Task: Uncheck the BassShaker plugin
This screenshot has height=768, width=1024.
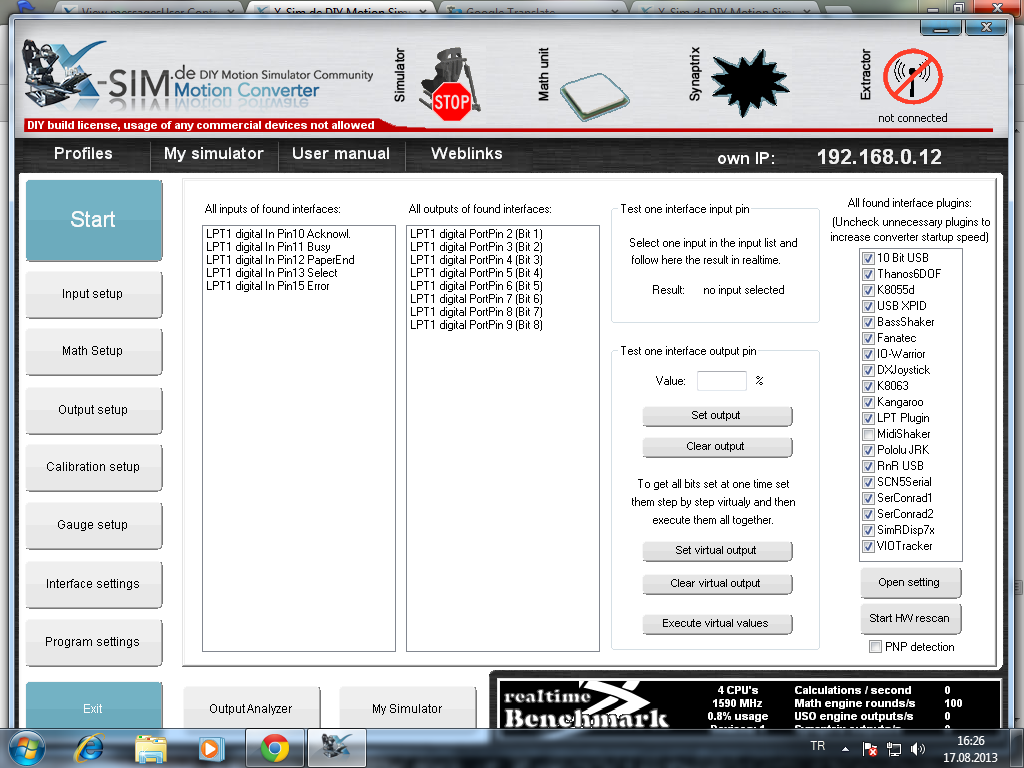Action: (868, 322)
